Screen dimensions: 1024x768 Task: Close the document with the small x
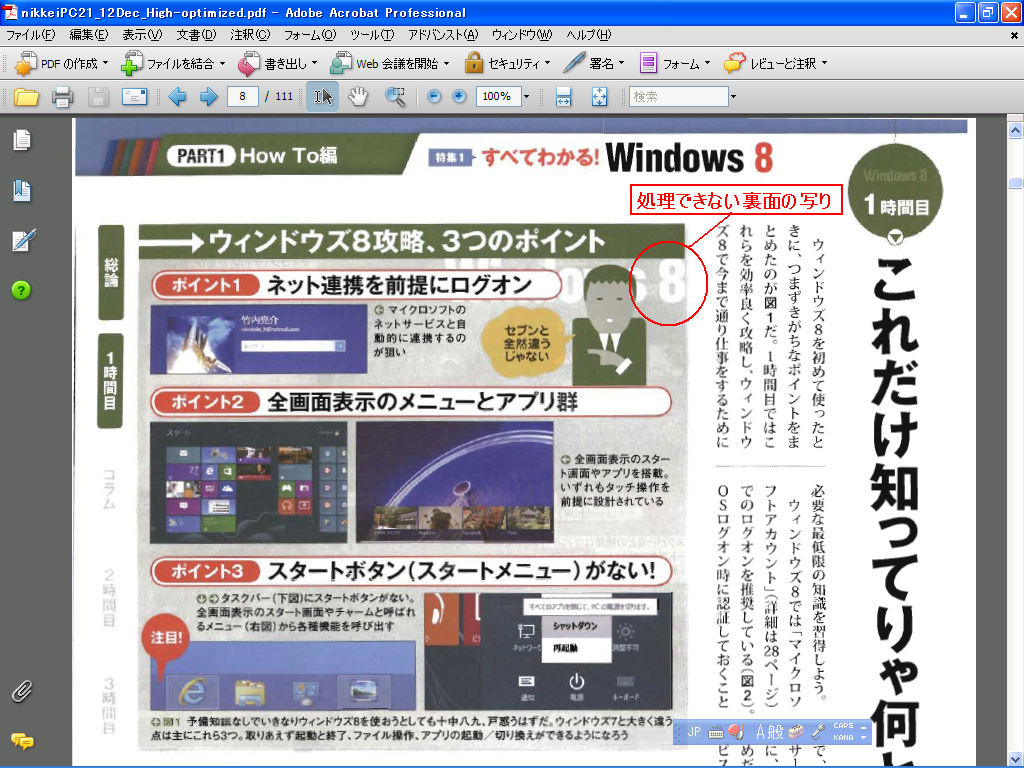(x=1014, y=36)
